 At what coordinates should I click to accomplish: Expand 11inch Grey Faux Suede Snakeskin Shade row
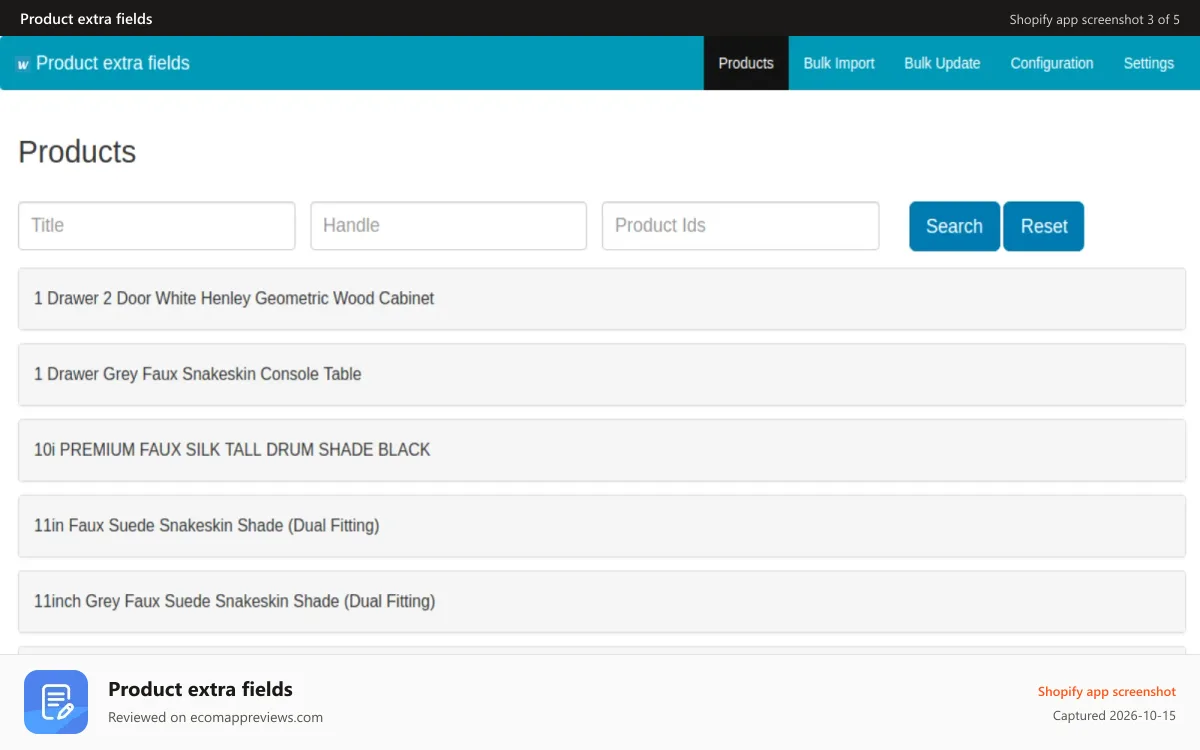pyautogui.click(x=602, y=601)
